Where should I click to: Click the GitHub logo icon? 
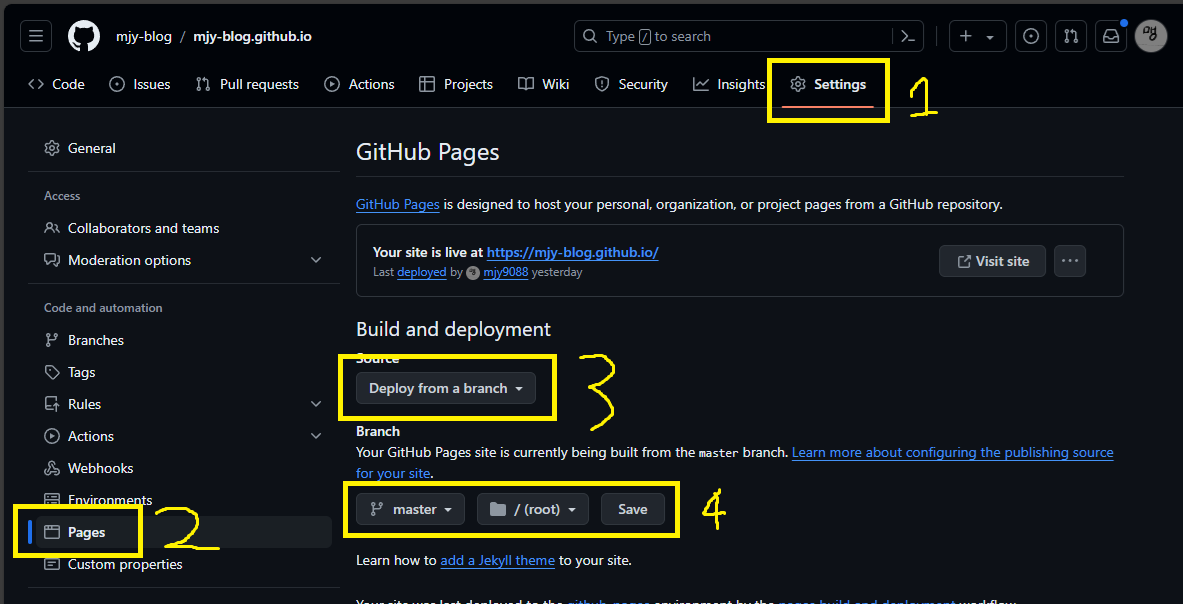(x=84, y=37)
